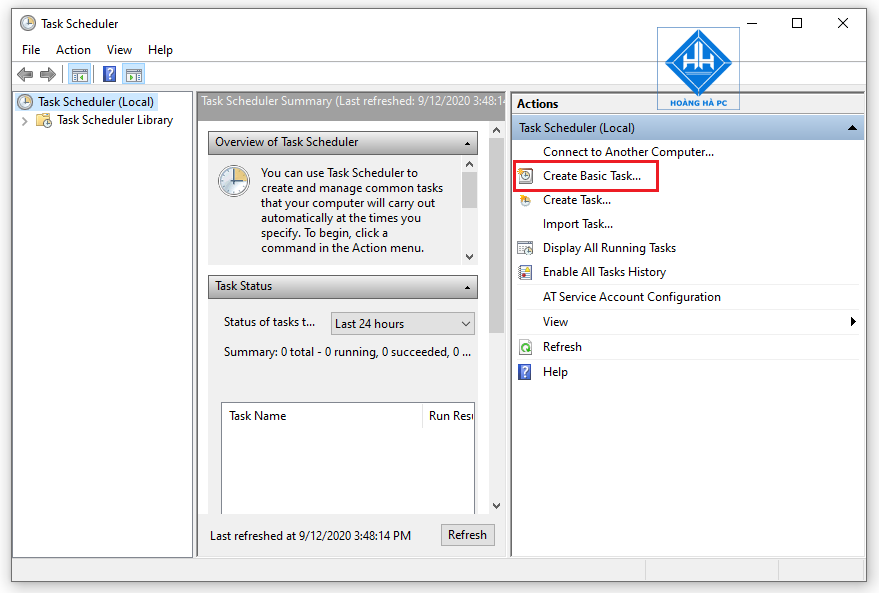Image resolution: width=879 pixels, height=593 pixels.
Task: Open the File menu
Action: coord(31,50)
